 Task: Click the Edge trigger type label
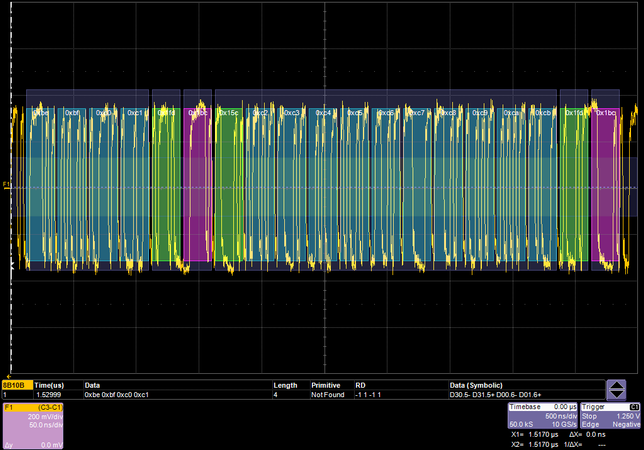pyautogui.click(x=590, y=424)
